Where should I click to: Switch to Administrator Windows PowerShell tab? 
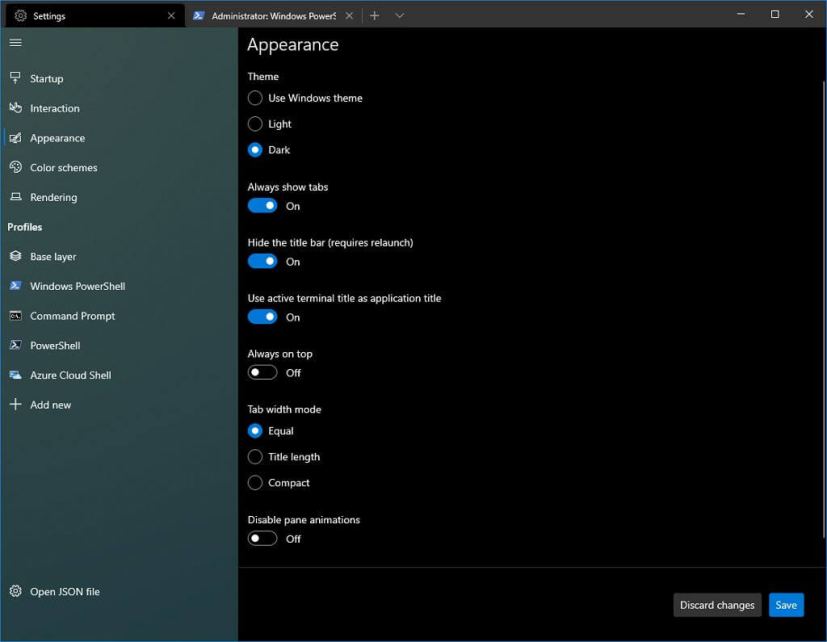(273, 16)
